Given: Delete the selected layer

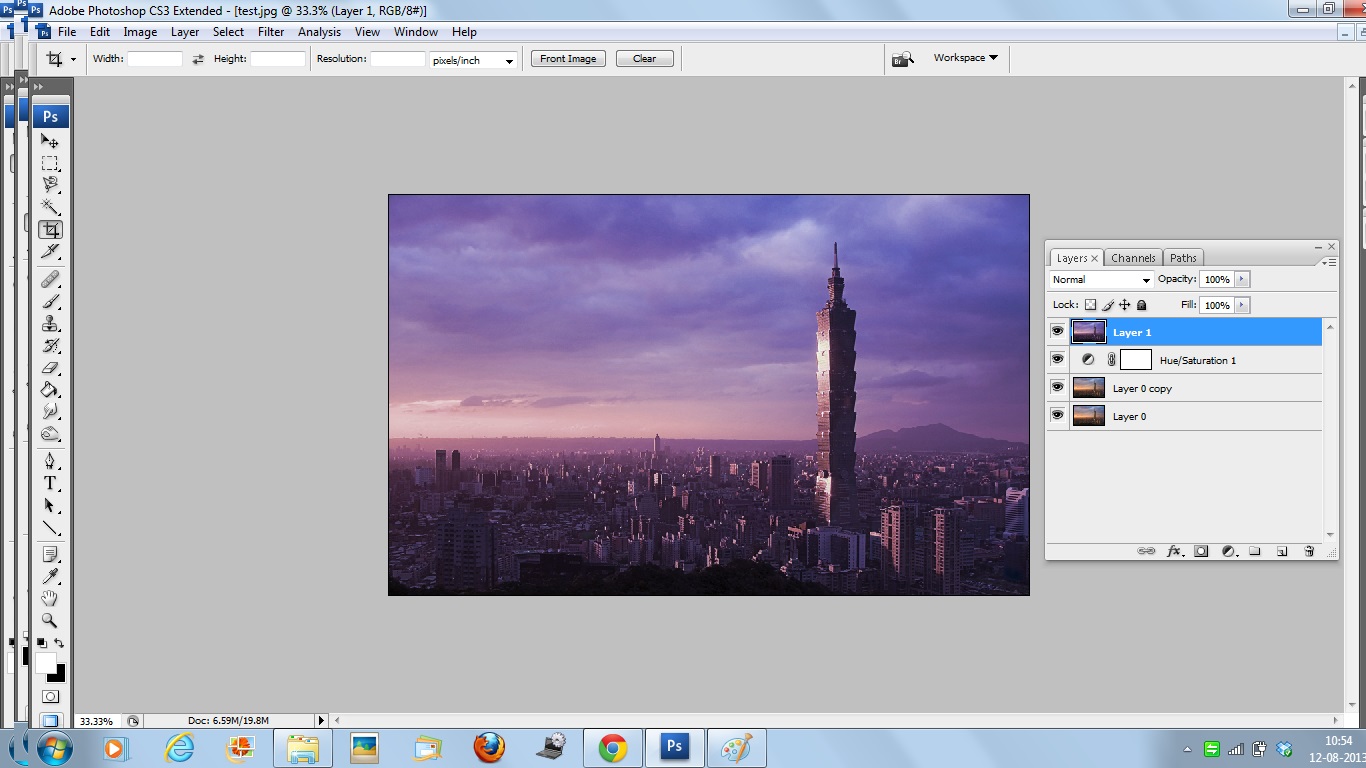Looking at the screenshot, I should pos(1309,551).
